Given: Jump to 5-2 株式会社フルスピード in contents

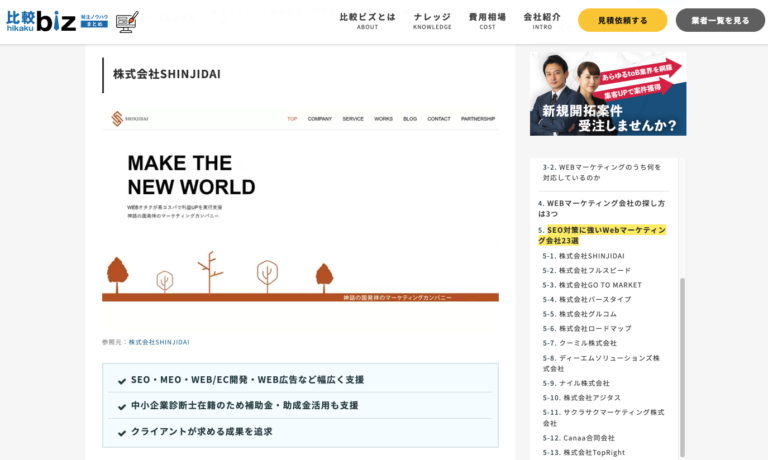Looking at the screenshot, I should (x=586, y=270).
